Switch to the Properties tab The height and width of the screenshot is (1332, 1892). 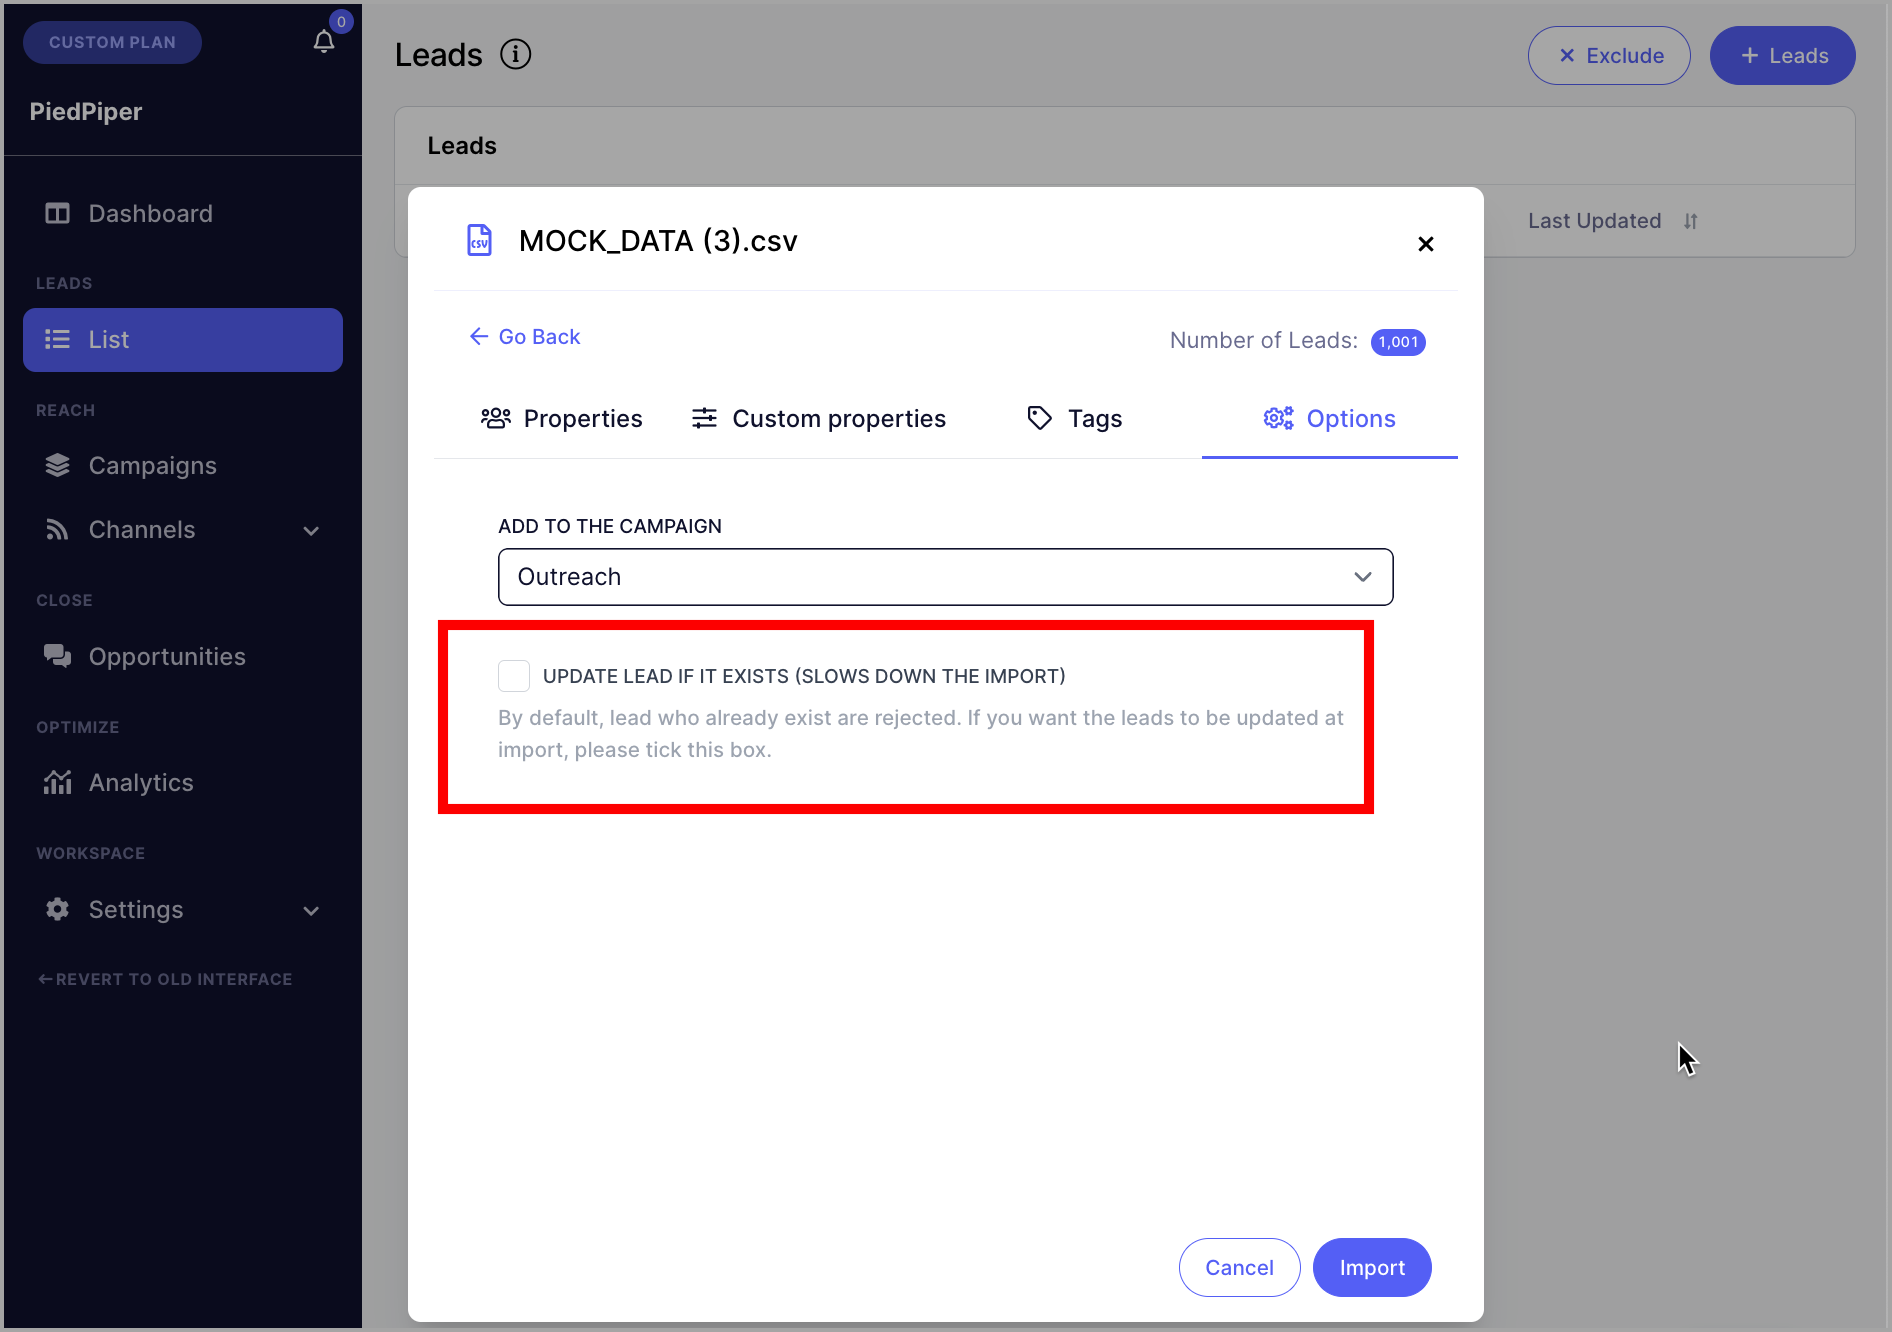[561, 419]
